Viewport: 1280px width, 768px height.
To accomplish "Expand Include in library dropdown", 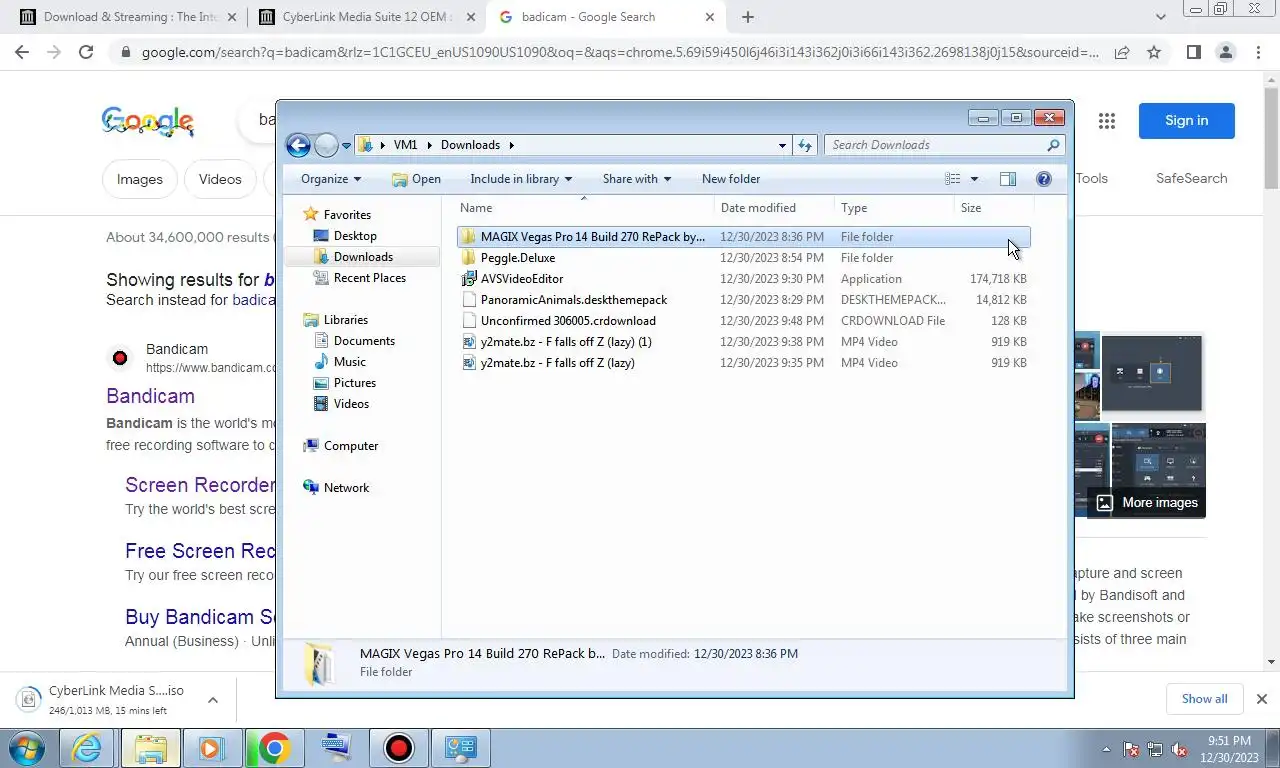I will click(521, 179).
